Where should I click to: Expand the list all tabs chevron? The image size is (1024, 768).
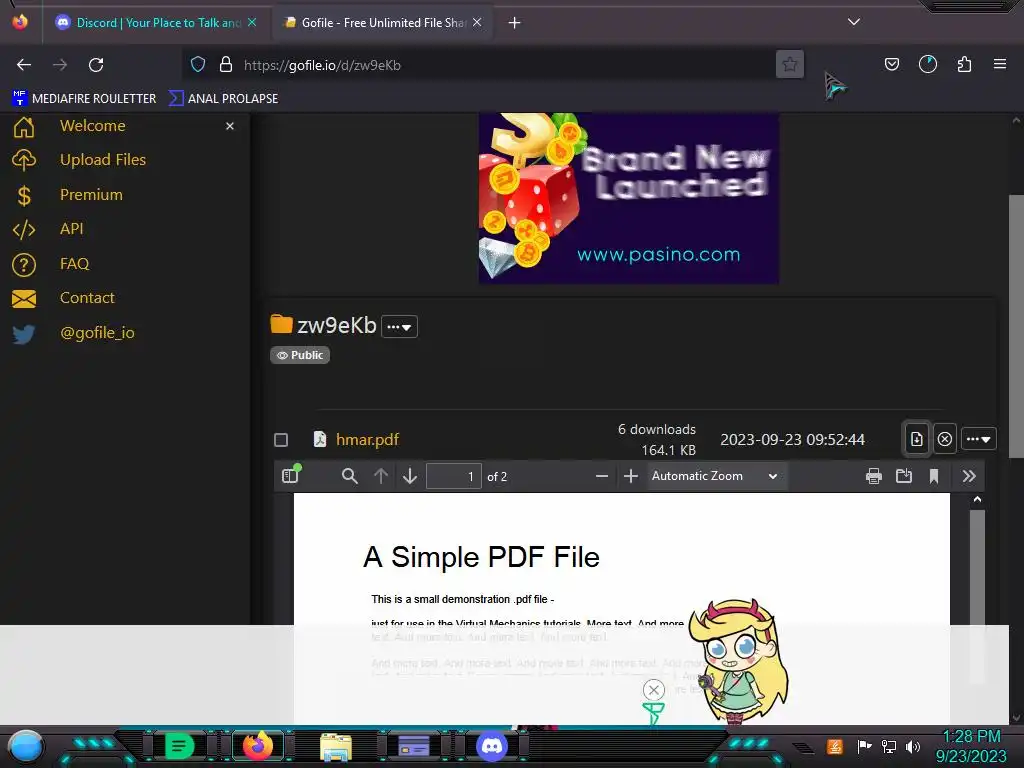pos(854,22)
